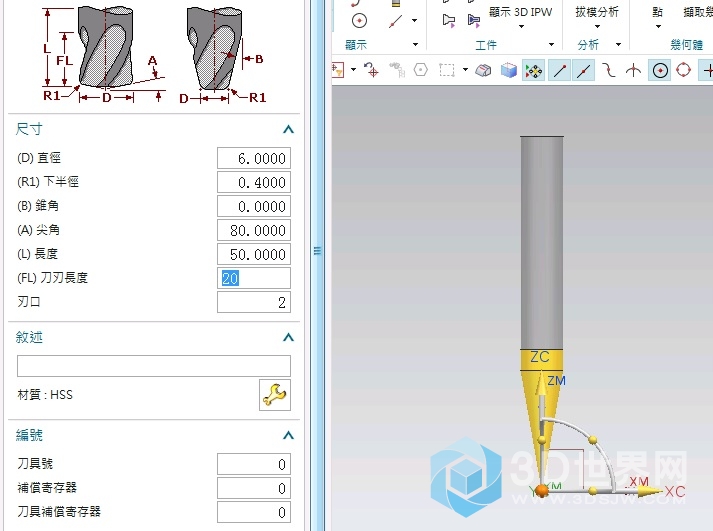
Task: Click the arc center snap point icon
Action: point(659,70)
